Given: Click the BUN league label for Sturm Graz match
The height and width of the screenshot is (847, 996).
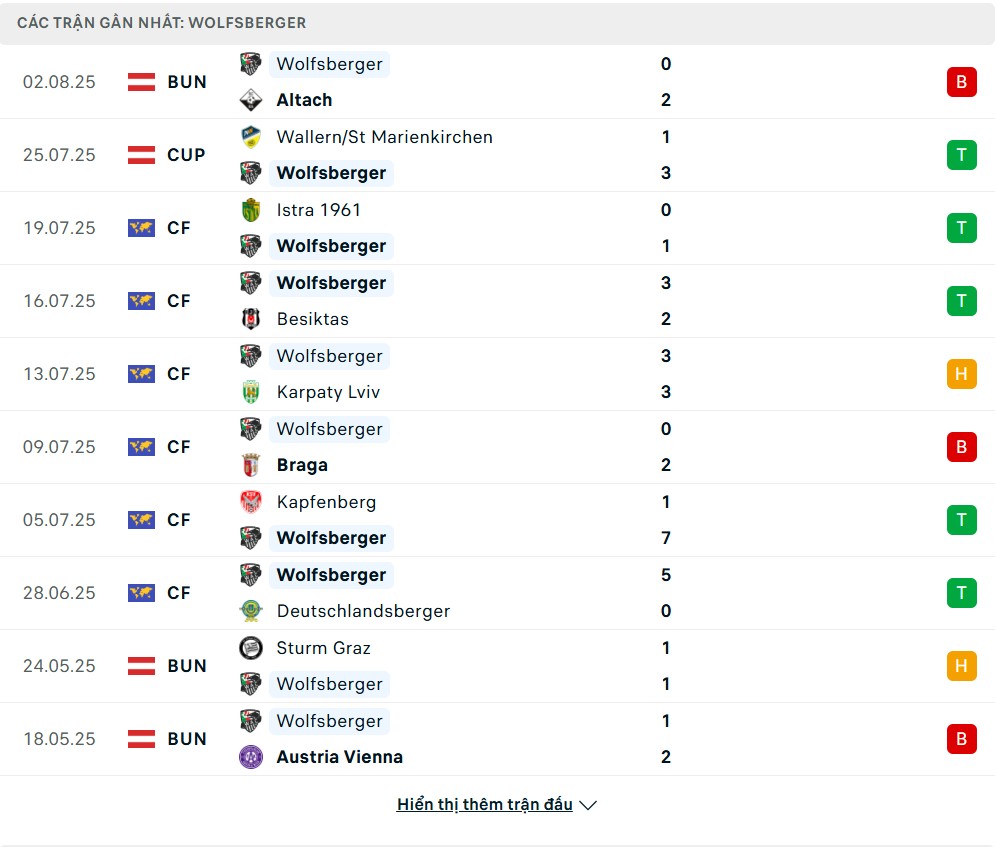Looking at the screenshot, I should coord(187,666).
